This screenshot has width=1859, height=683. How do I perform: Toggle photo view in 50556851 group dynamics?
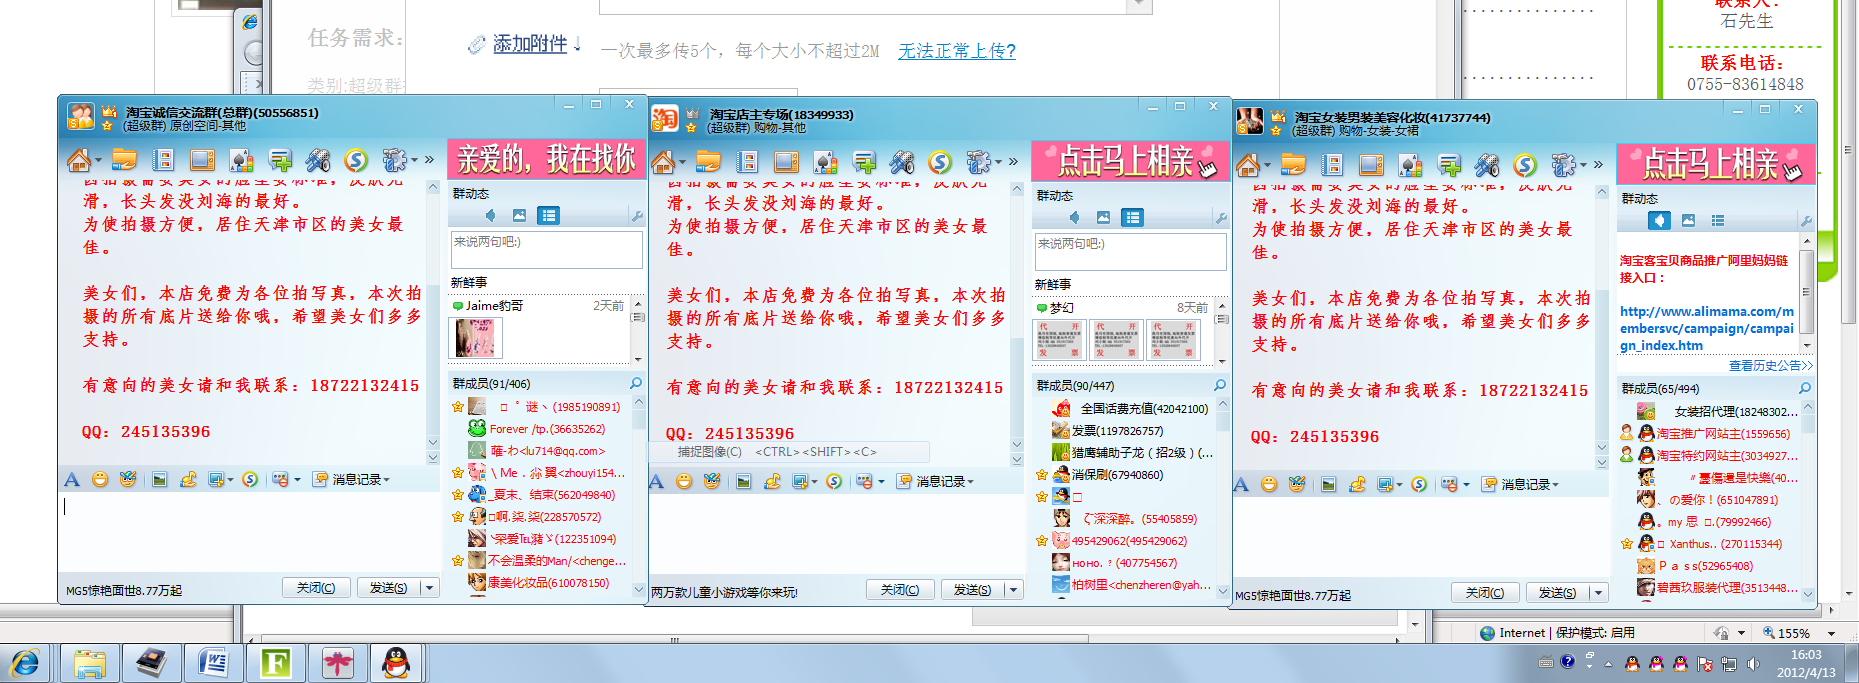(x=519, y=215)
